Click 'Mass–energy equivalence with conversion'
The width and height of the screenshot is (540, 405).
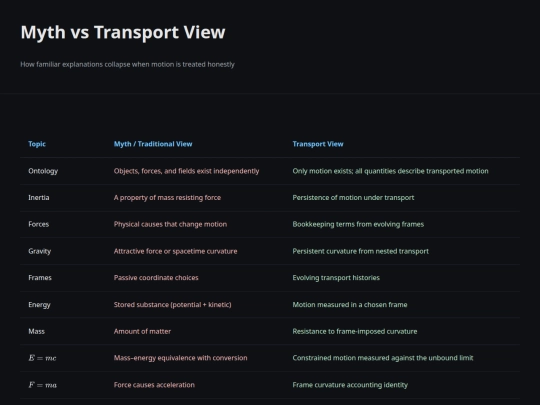click(x=180, y=358)
